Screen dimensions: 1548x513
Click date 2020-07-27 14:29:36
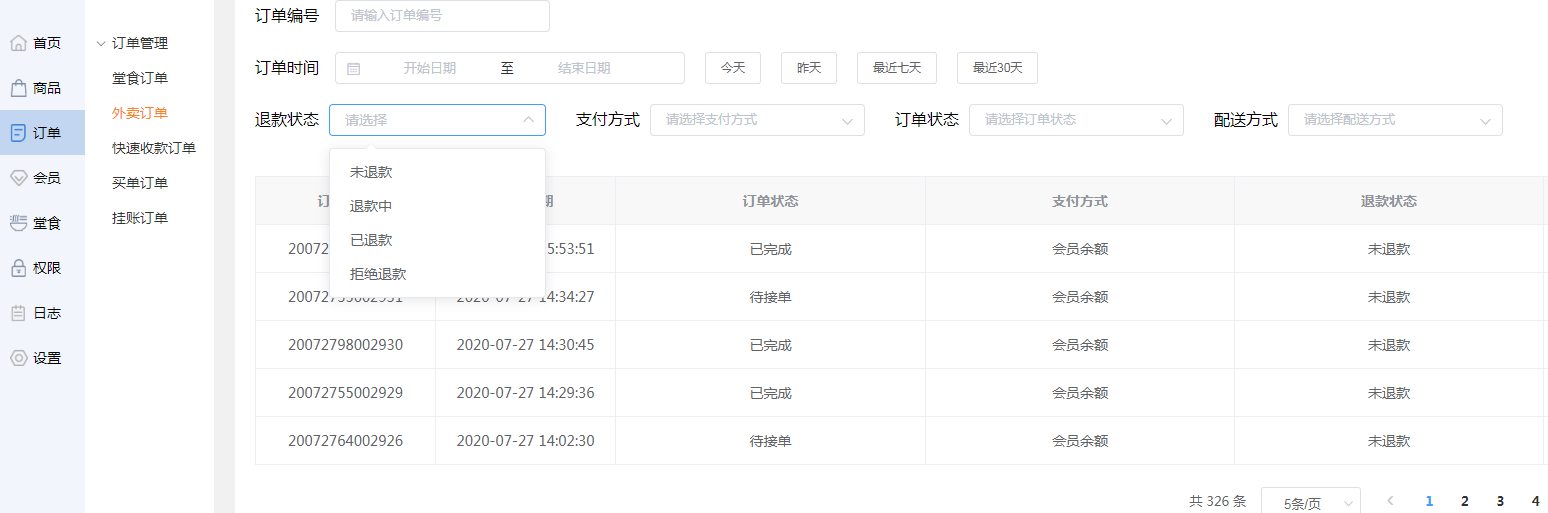click(x=525, y=393)
